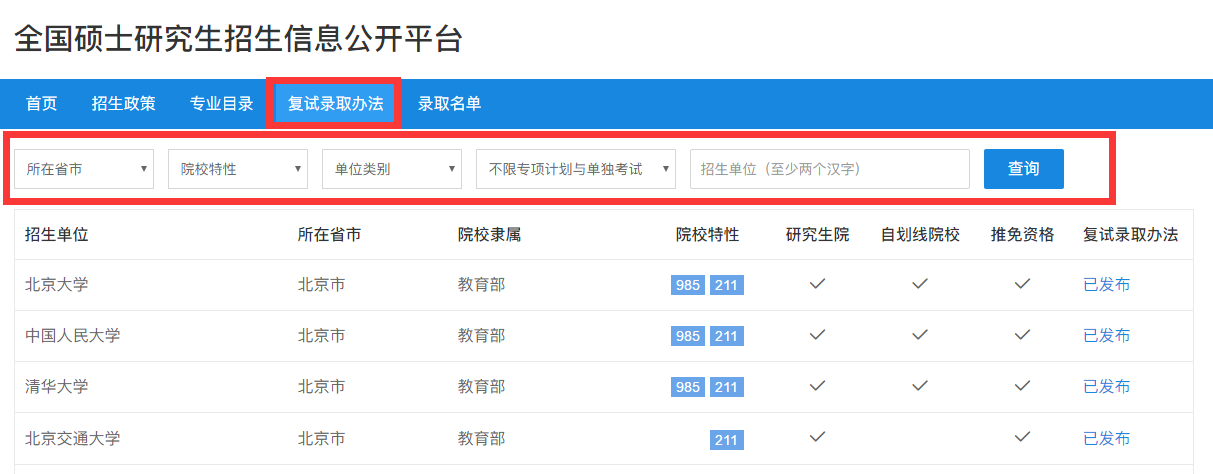
Task: Click the 211 badge for 北京大学
Action: pos(726,286)
